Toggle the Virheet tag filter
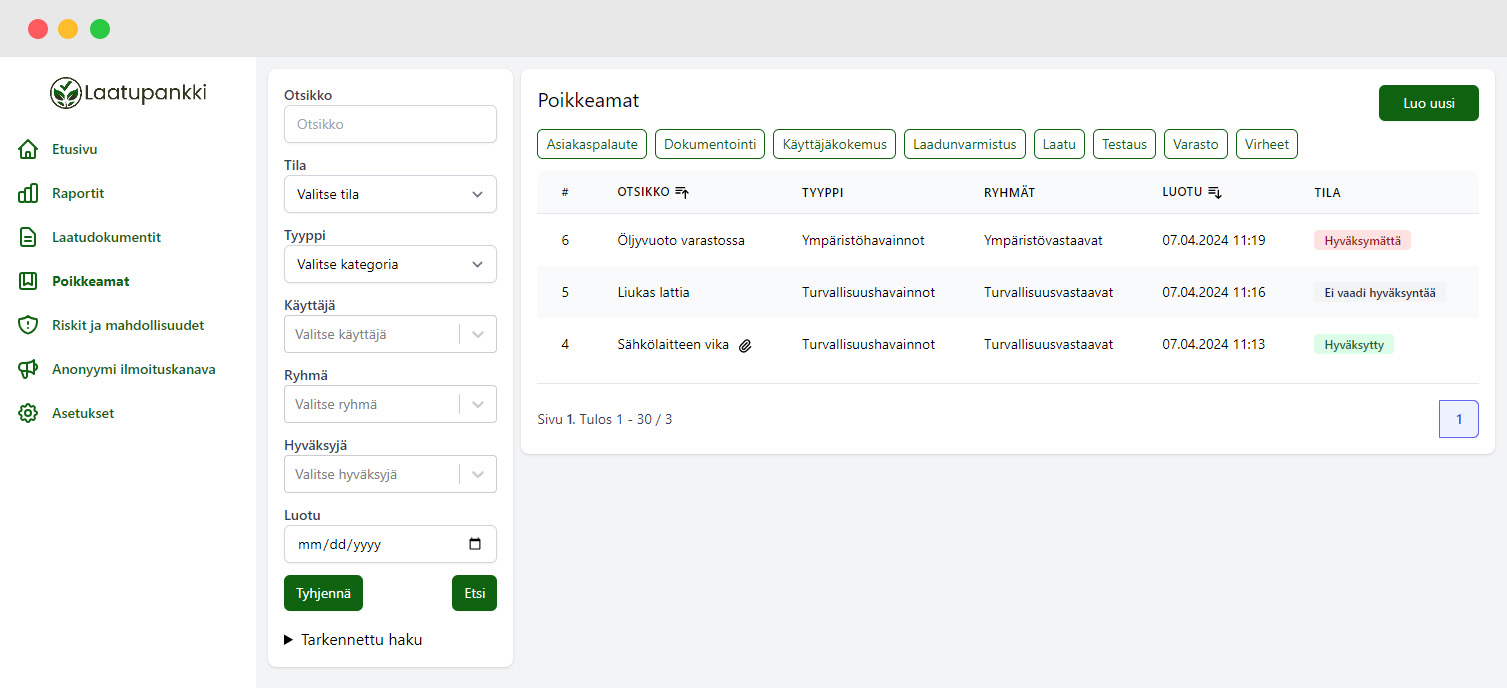This screenshot has height=688, width=1507. coord(1267,144)
